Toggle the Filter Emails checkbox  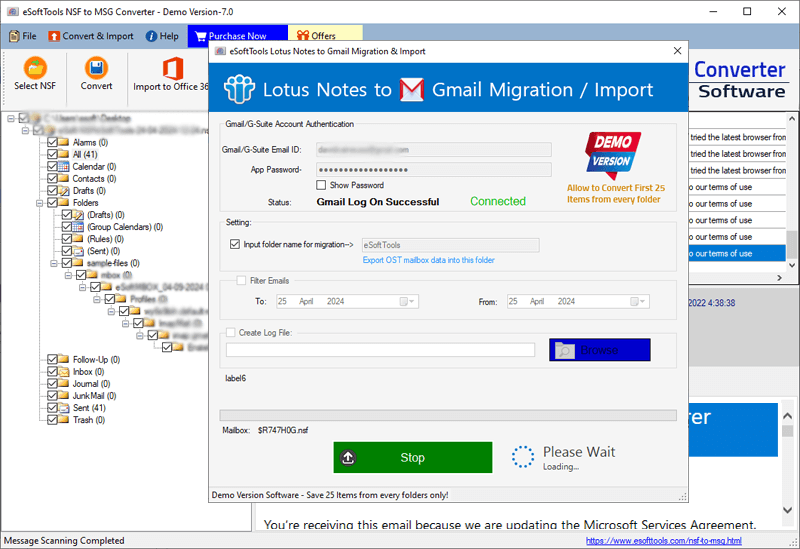tap(241, 281)
